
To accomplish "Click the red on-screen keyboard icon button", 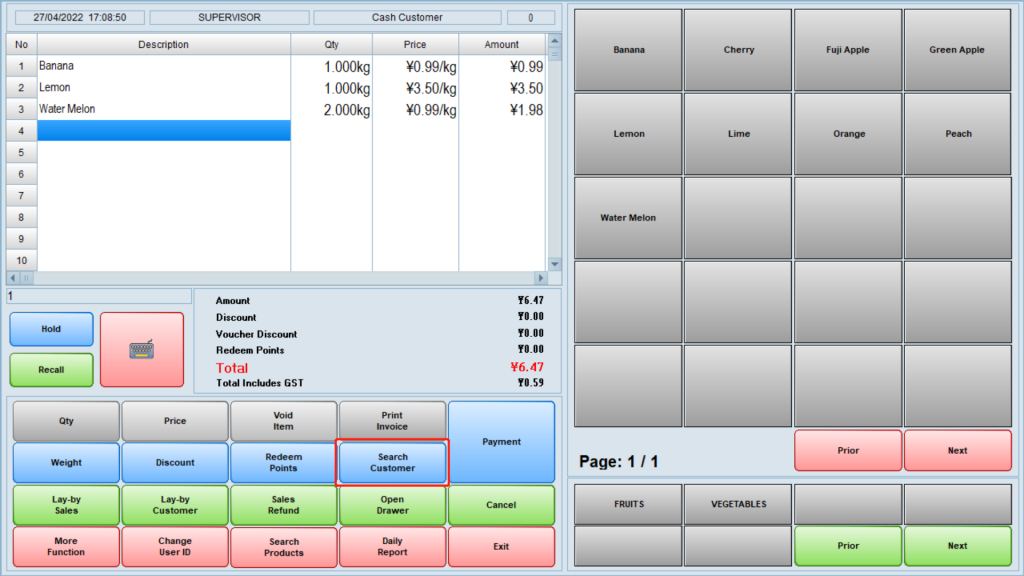I will pos(142,350).
